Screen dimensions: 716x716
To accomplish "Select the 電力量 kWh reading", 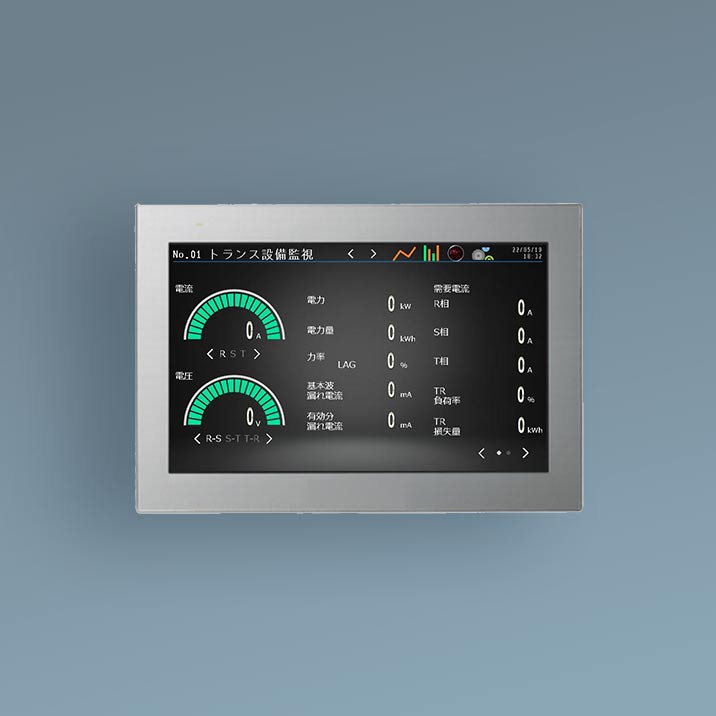I will point(392,334).
